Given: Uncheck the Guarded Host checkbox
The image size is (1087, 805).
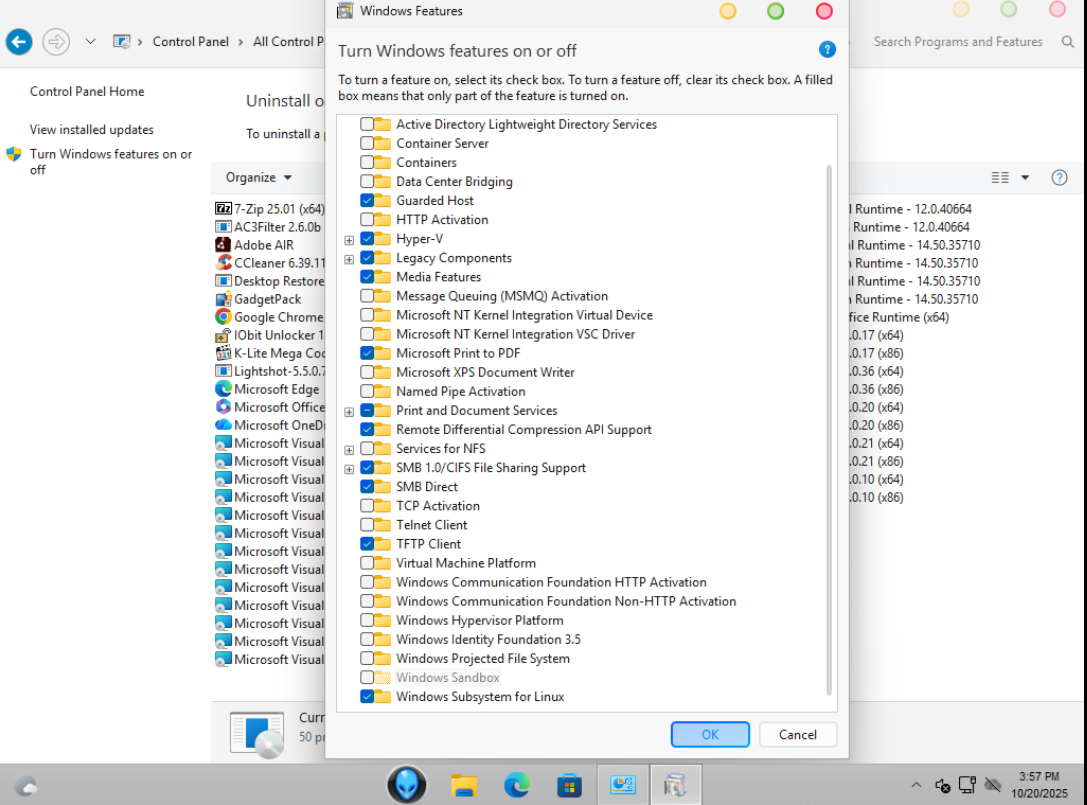Looking at the screenshot, I should 367,200.
